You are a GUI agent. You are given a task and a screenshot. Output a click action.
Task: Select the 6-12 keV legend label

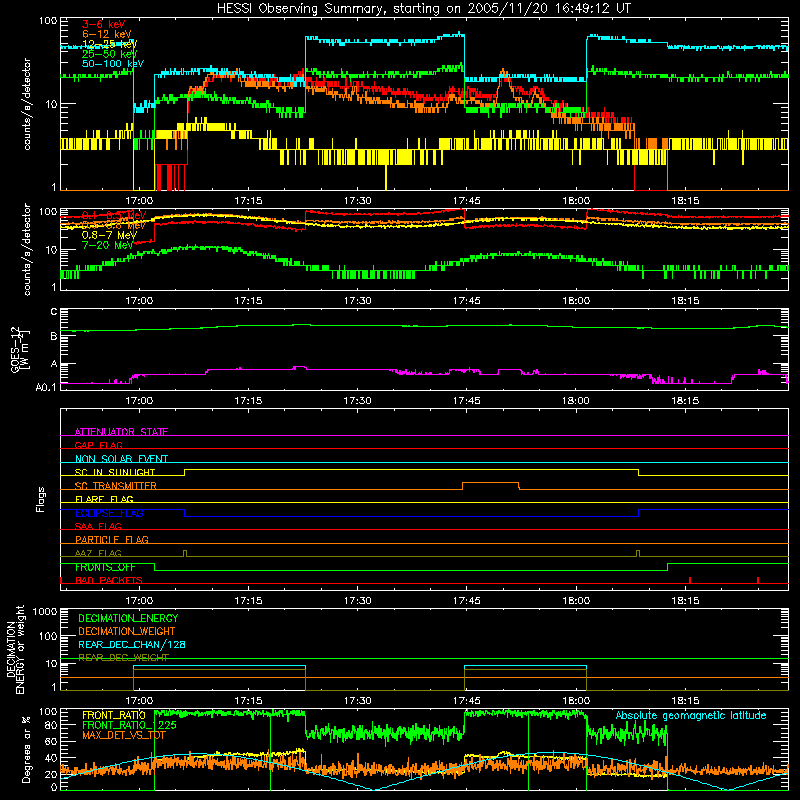coord(107,34)
